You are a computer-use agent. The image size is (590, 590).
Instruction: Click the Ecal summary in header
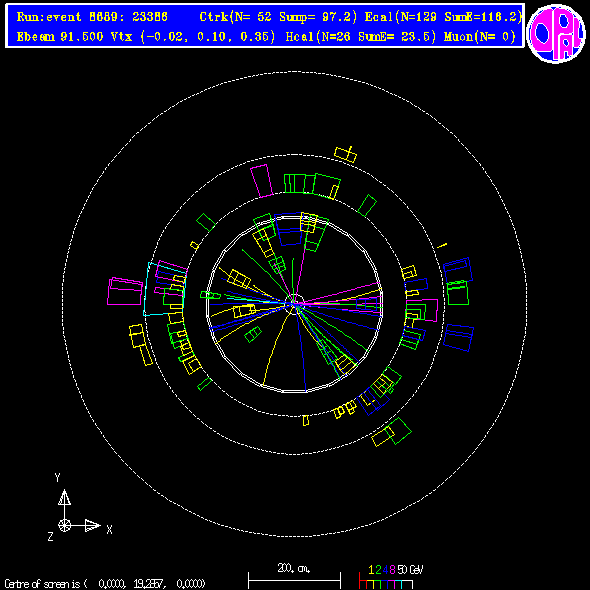[444, 17]
